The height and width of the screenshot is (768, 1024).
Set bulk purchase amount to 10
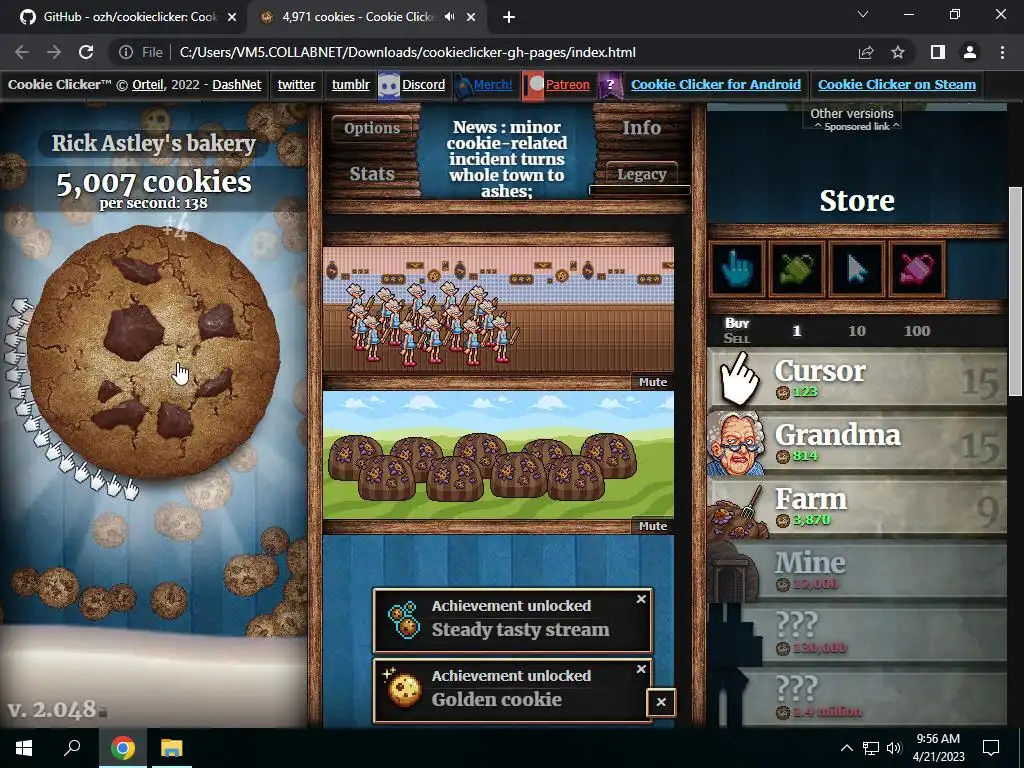click(857, 331)
